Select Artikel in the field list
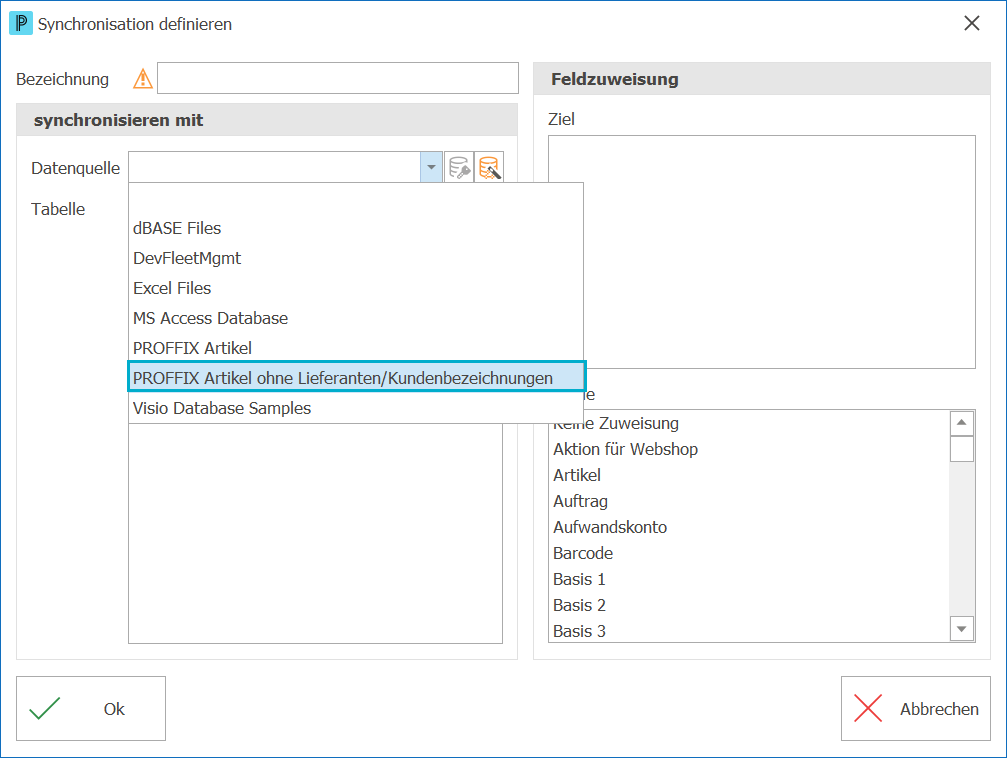The image size is (1007, 758). point(750,475)
